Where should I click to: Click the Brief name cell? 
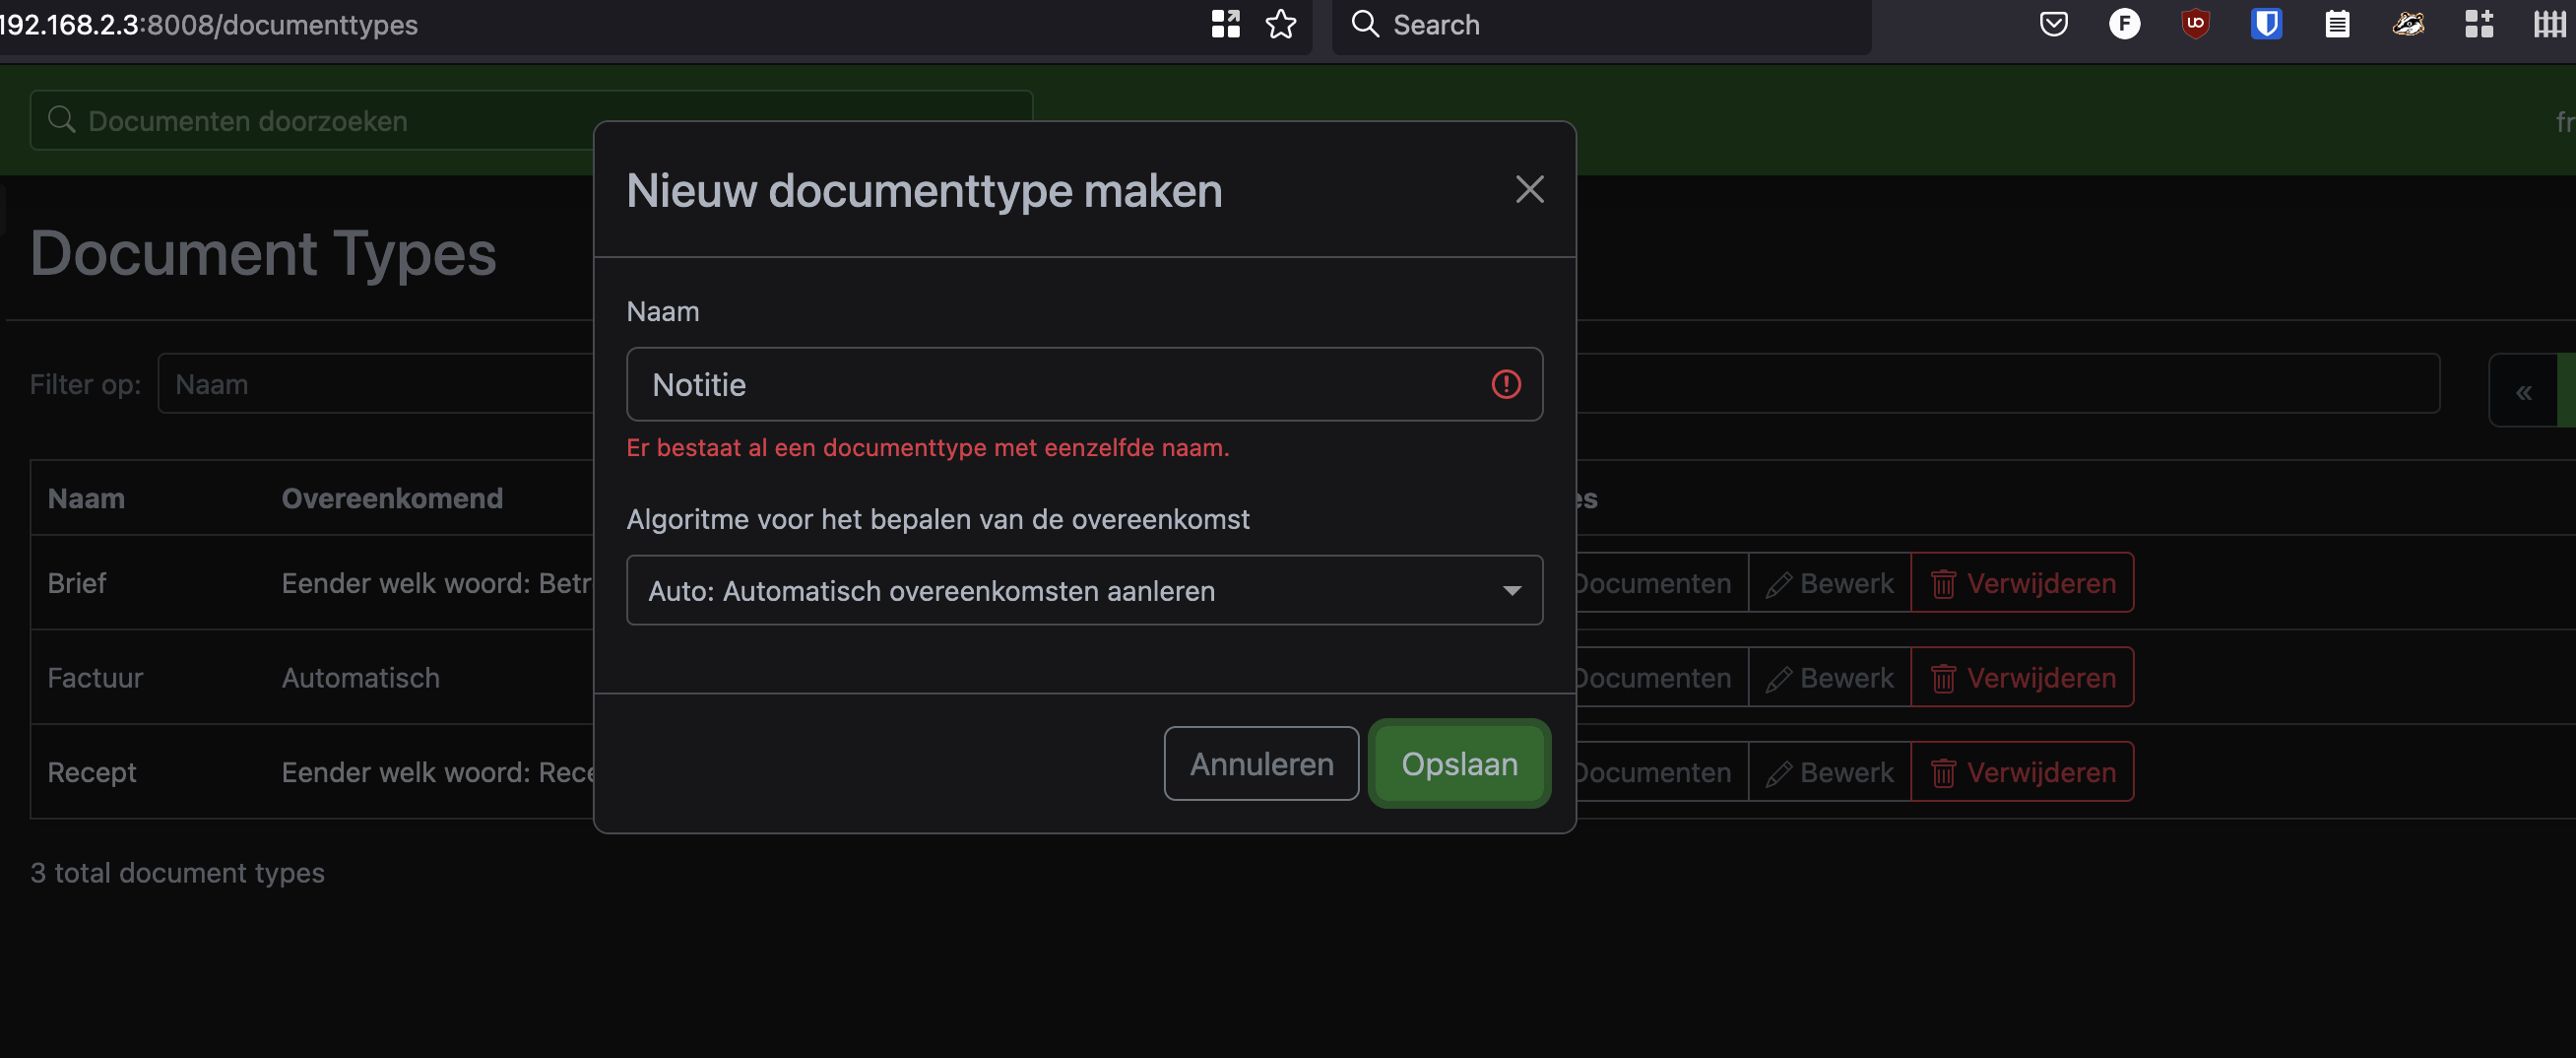[76, 583]
